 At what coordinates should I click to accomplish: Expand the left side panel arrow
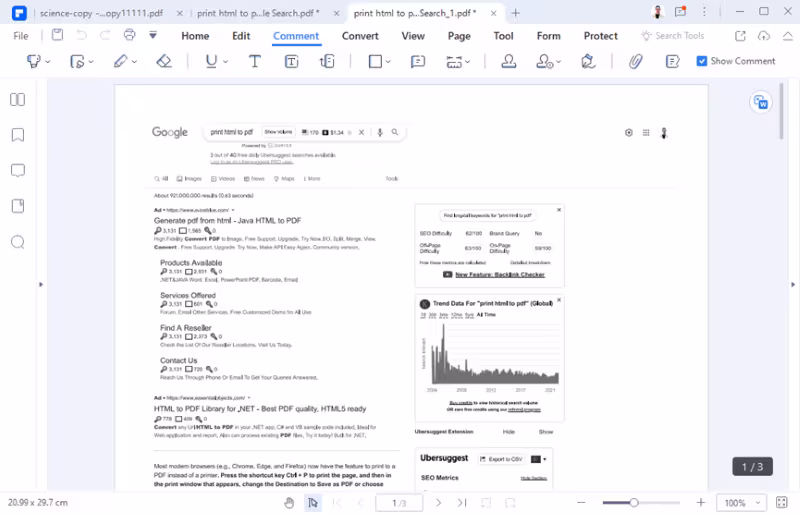click(x=41, y=284)
